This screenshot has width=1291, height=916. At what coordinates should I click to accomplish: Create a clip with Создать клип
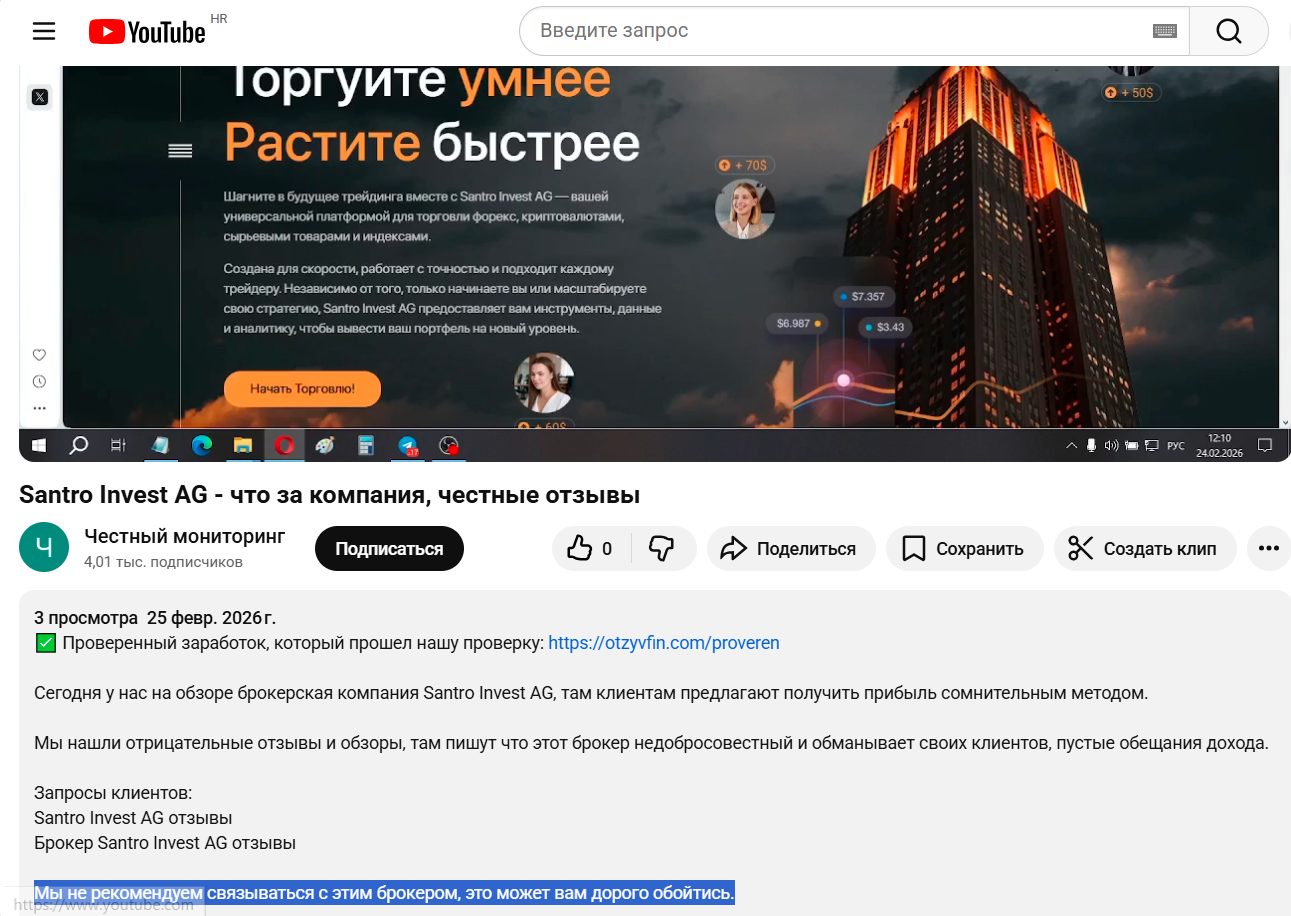point(1144,548)
